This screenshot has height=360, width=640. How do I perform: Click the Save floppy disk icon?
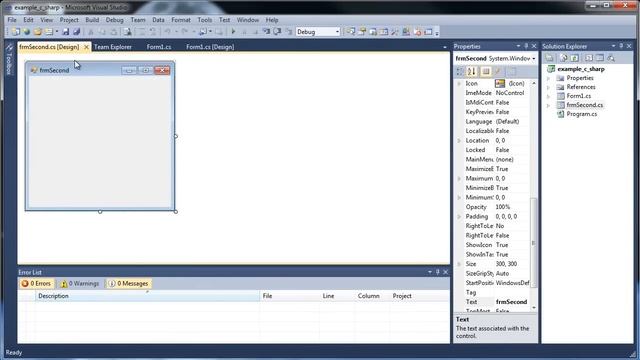65,31
